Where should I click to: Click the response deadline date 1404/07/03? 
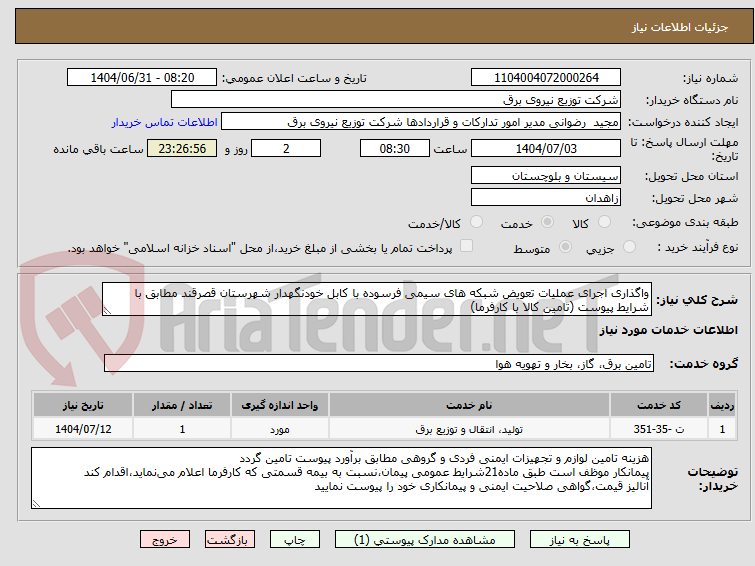[x=546, y=148]
